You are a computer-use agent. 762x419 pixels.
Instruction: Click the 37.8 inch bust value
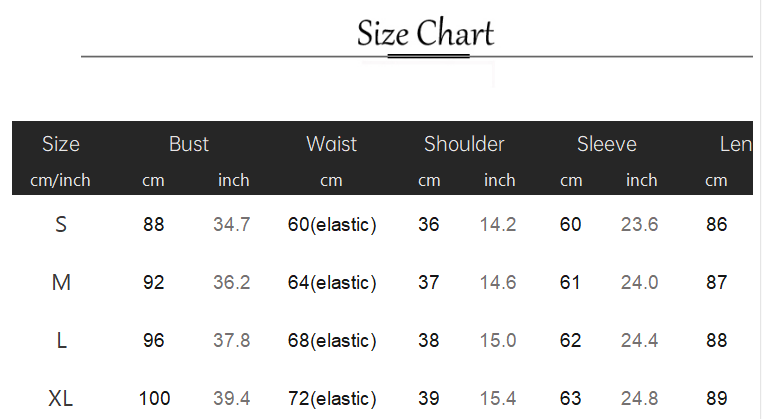point(232,341)
